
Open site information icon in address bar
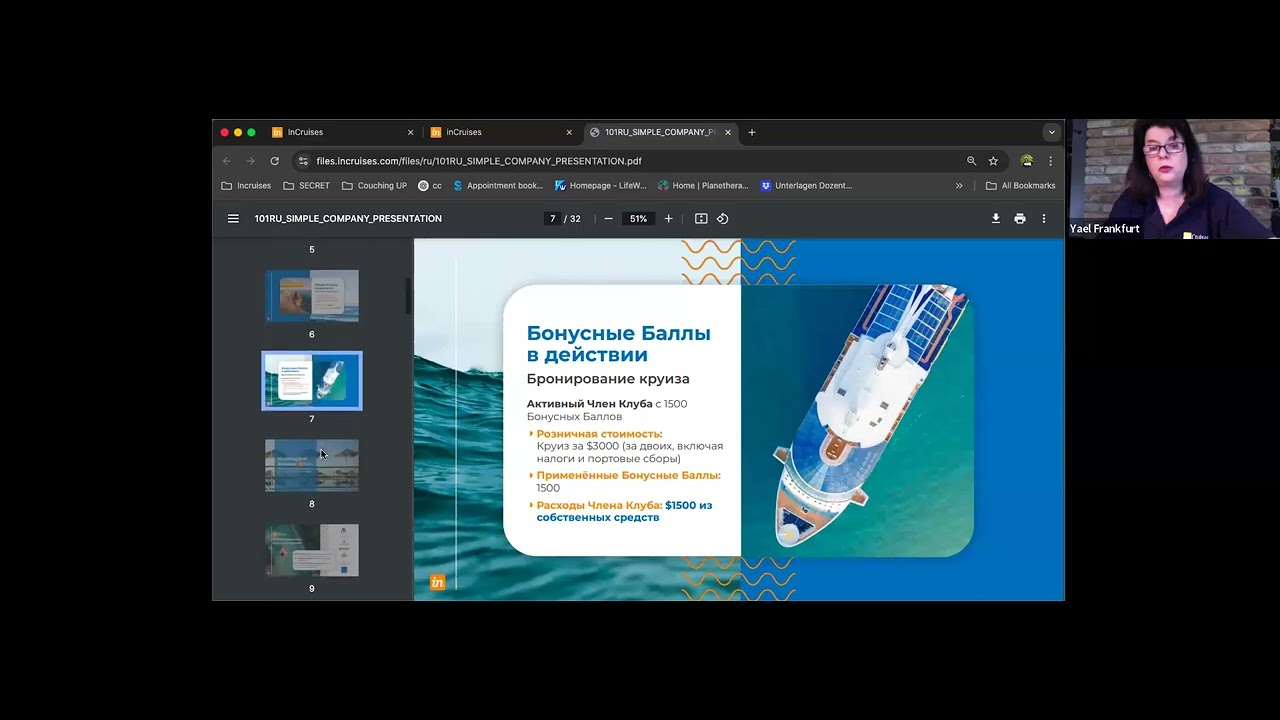pos(303,161)
